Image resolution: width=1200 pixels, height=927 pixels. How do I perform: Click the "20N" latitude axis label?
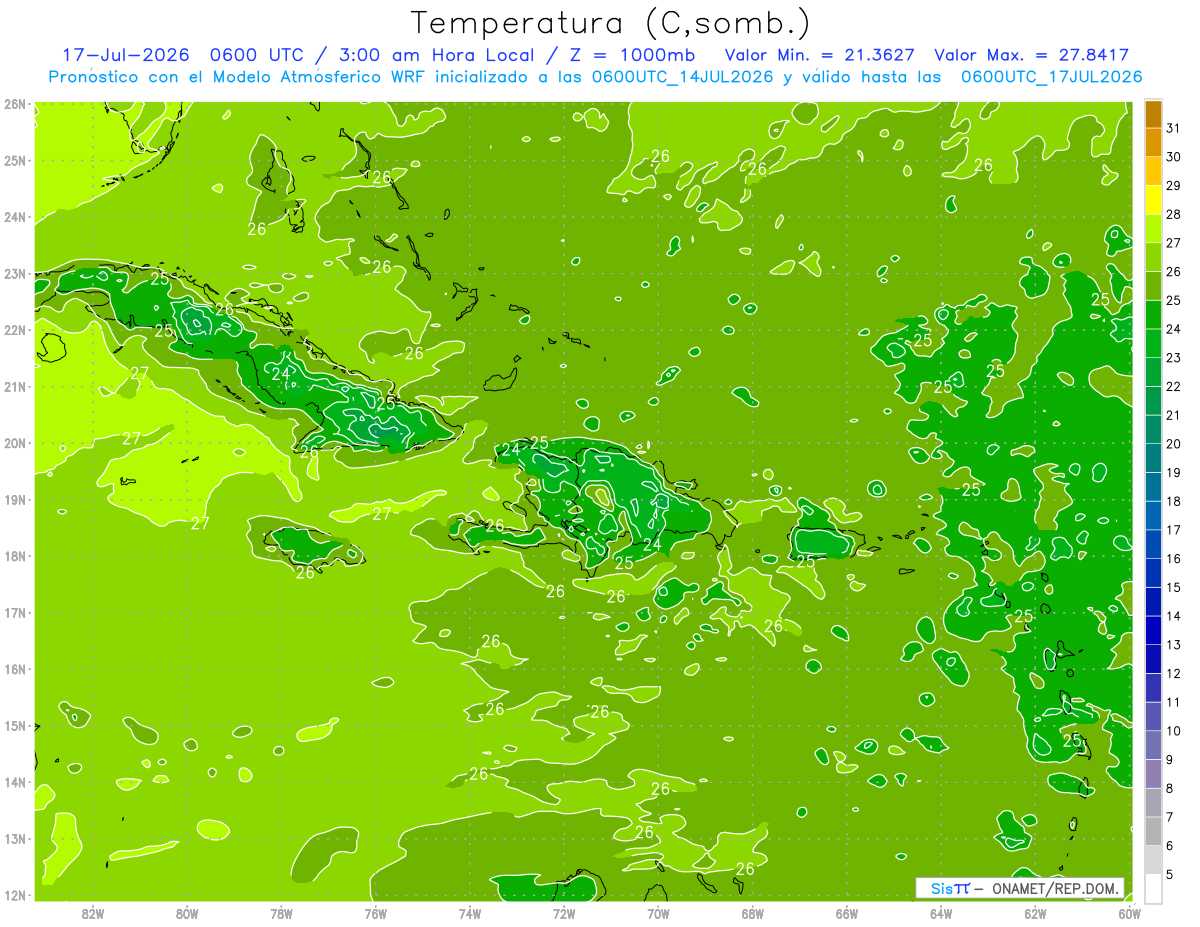pyautogui.click(x=15, y=443)
